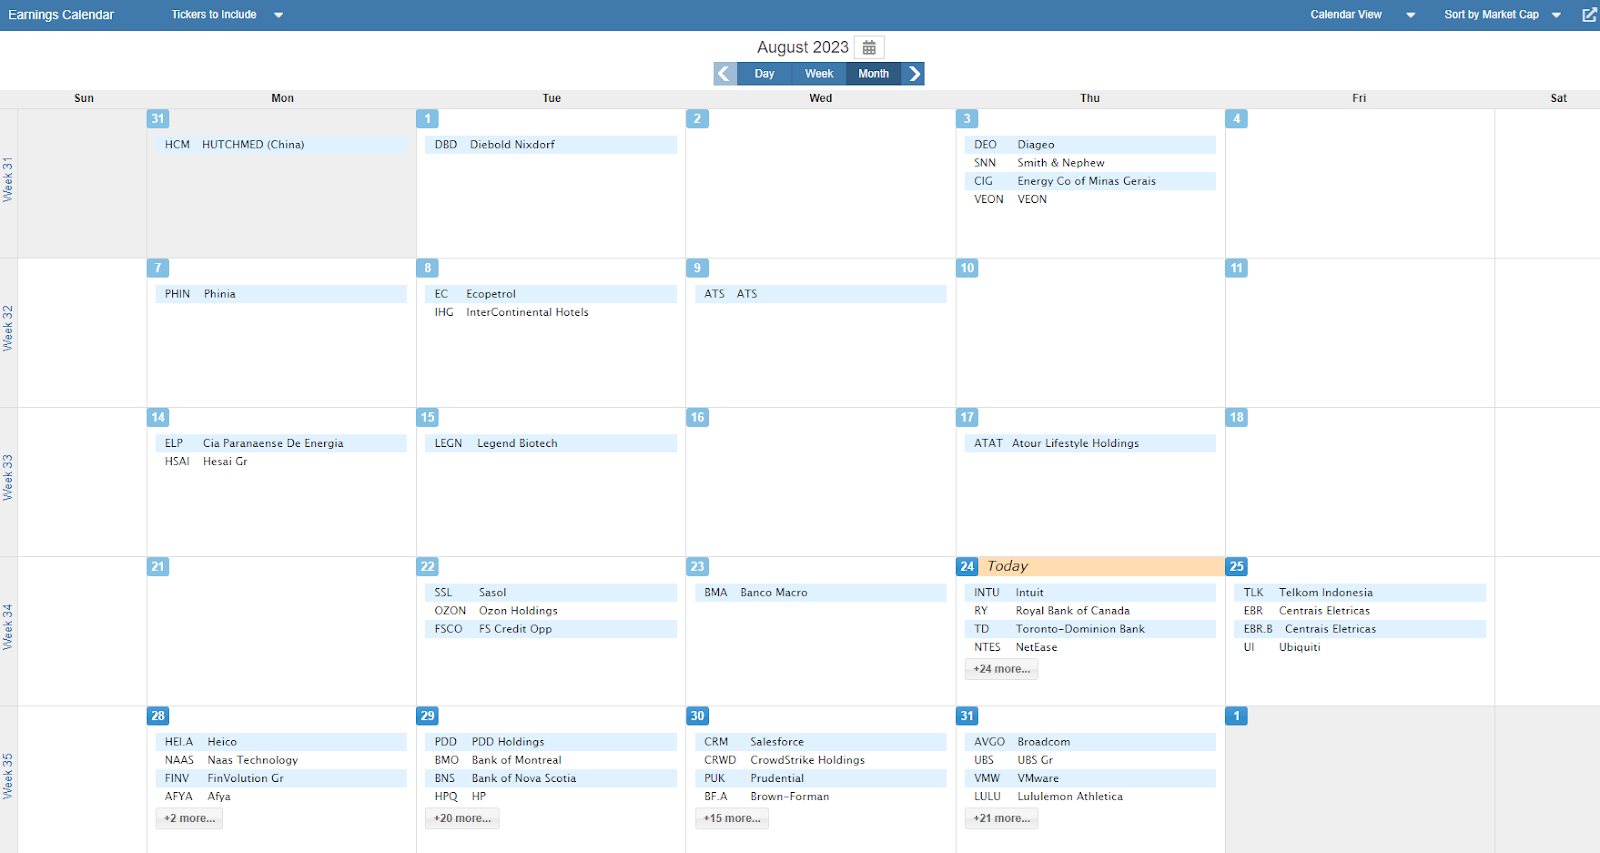
Task: Open VMW VMware entry
Action: pos(1090,778)
